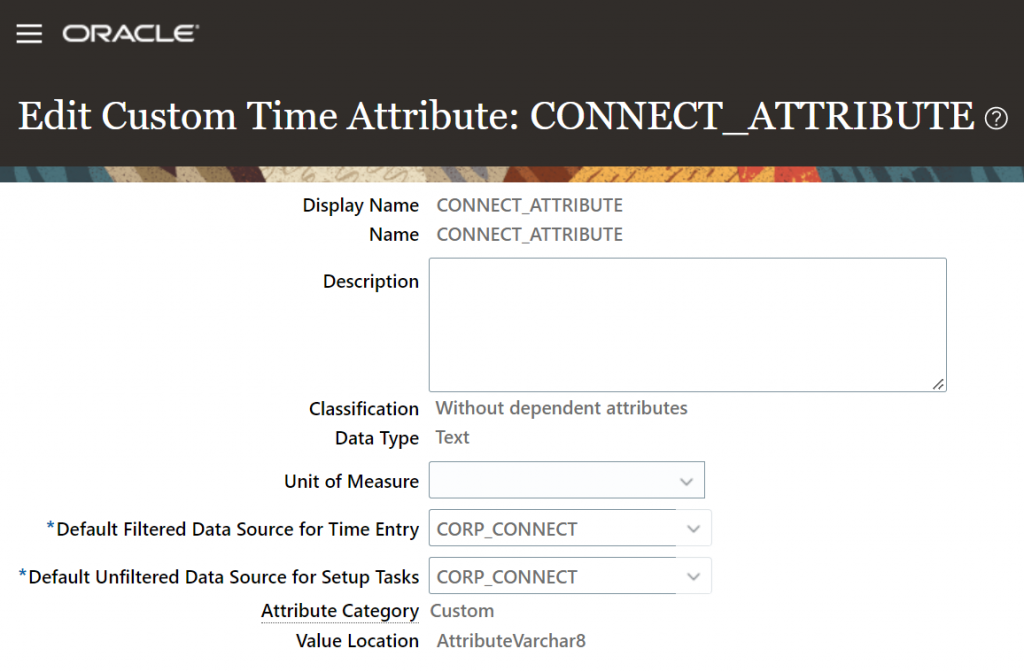
Task: Click the Attribute Category value Custom
Action: [x=461, y=610]
